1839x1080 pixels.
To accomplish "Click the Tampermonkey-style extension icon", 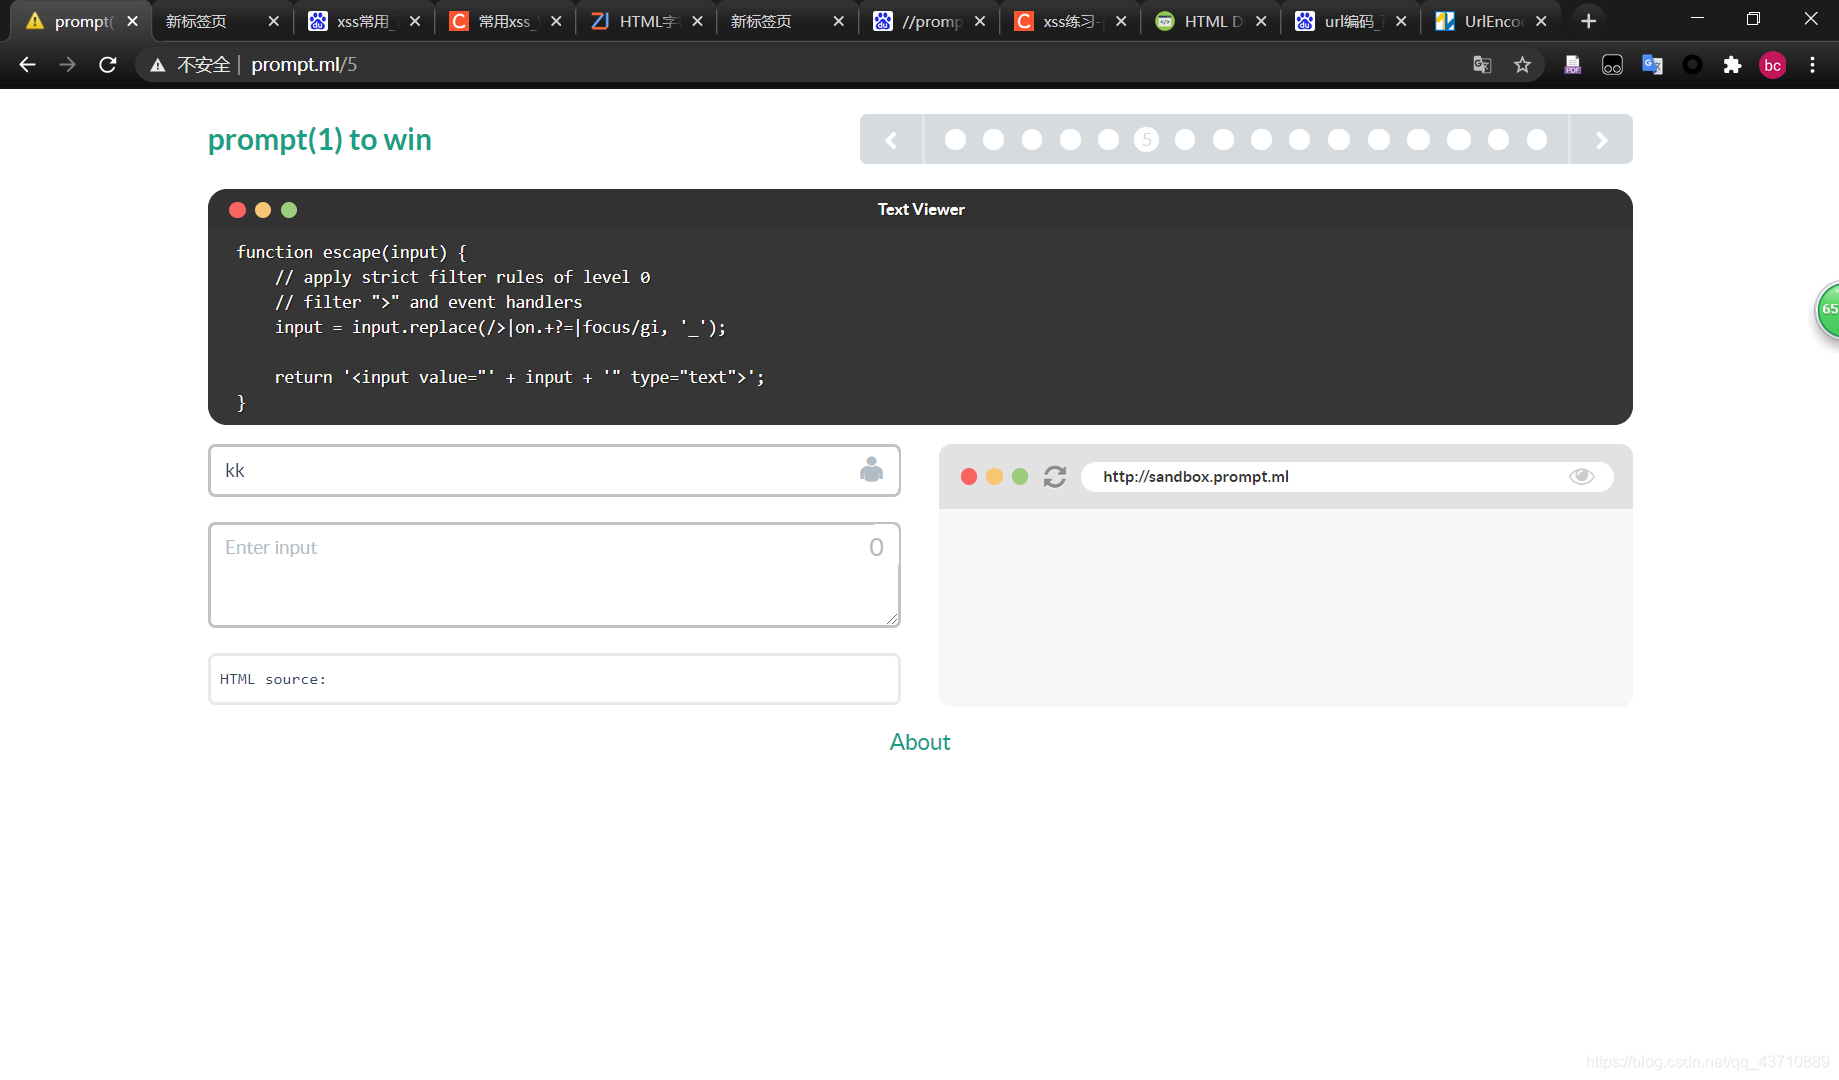I will point(1612,65).
